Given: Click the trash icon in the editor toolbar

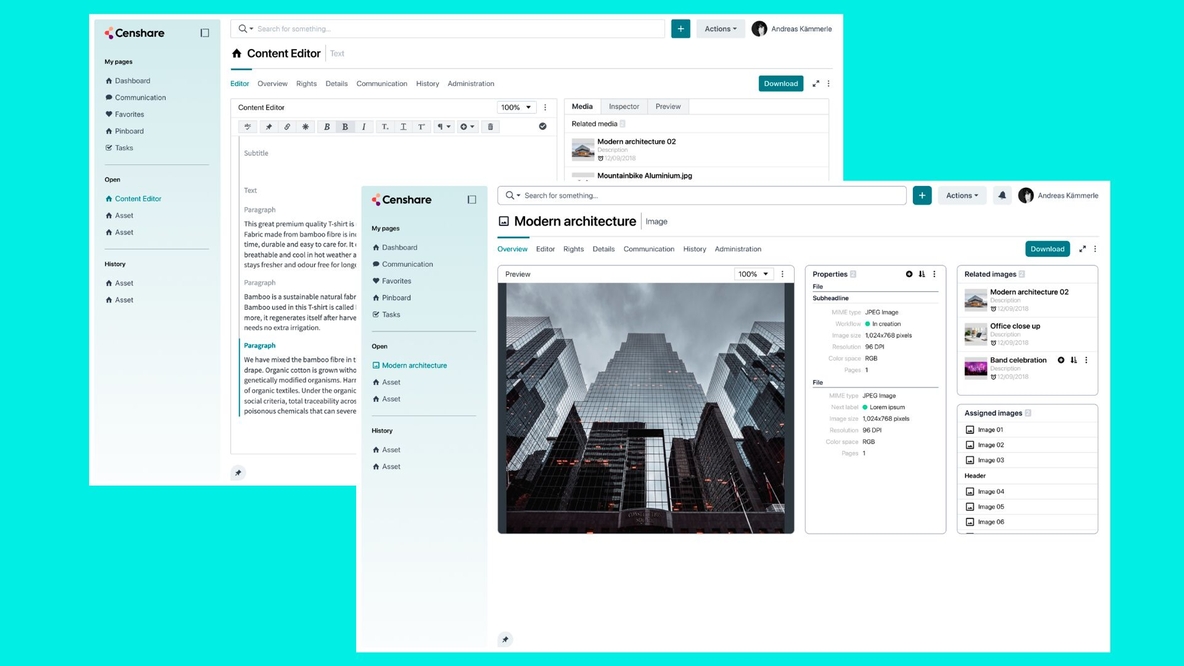Looking at the screenshot, I should [x=490, y=127].
